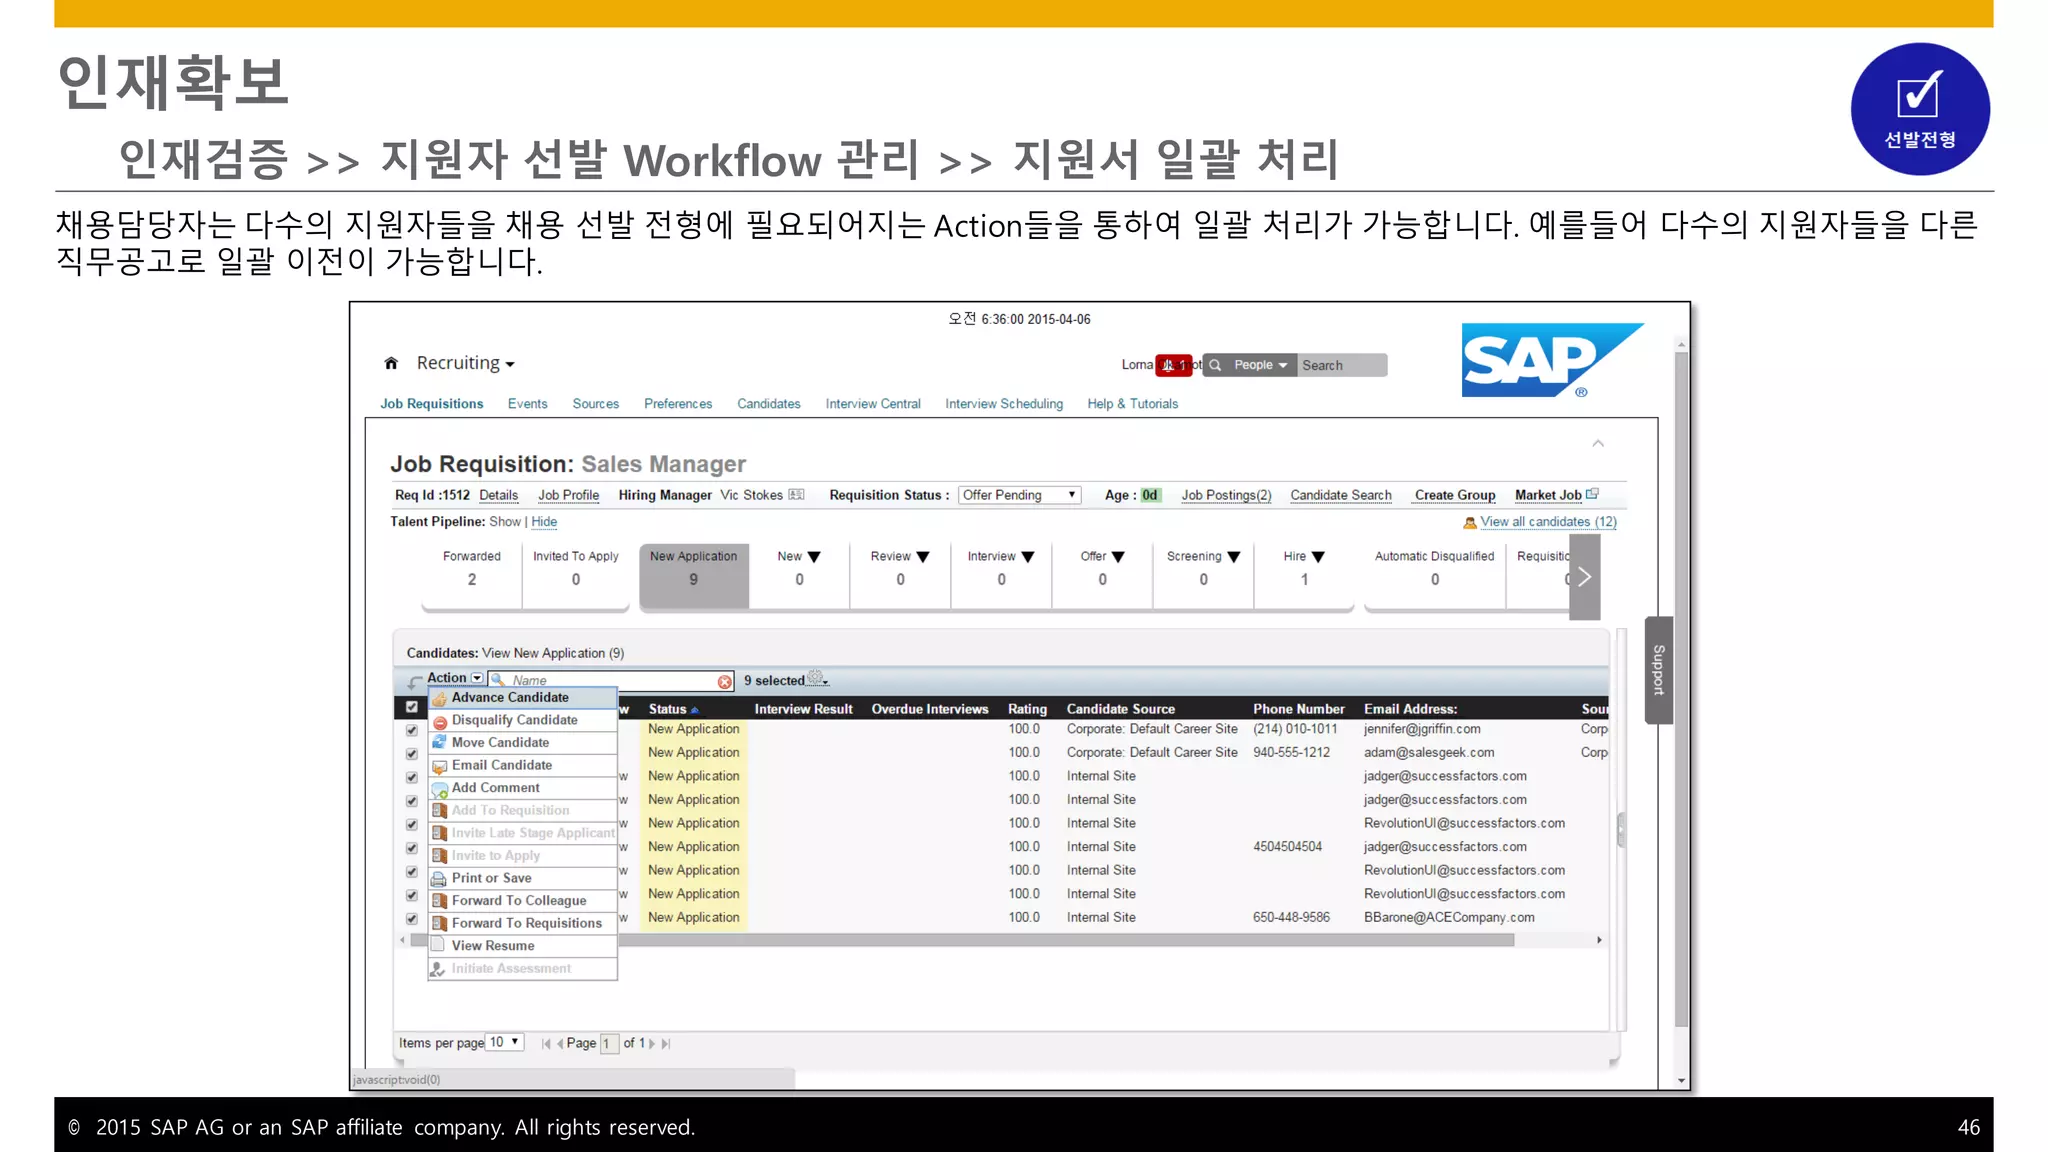Uncheck the checkbox of the fourth candidate row
This screenshot has height=1152, width=2048.
pos(411,801)
